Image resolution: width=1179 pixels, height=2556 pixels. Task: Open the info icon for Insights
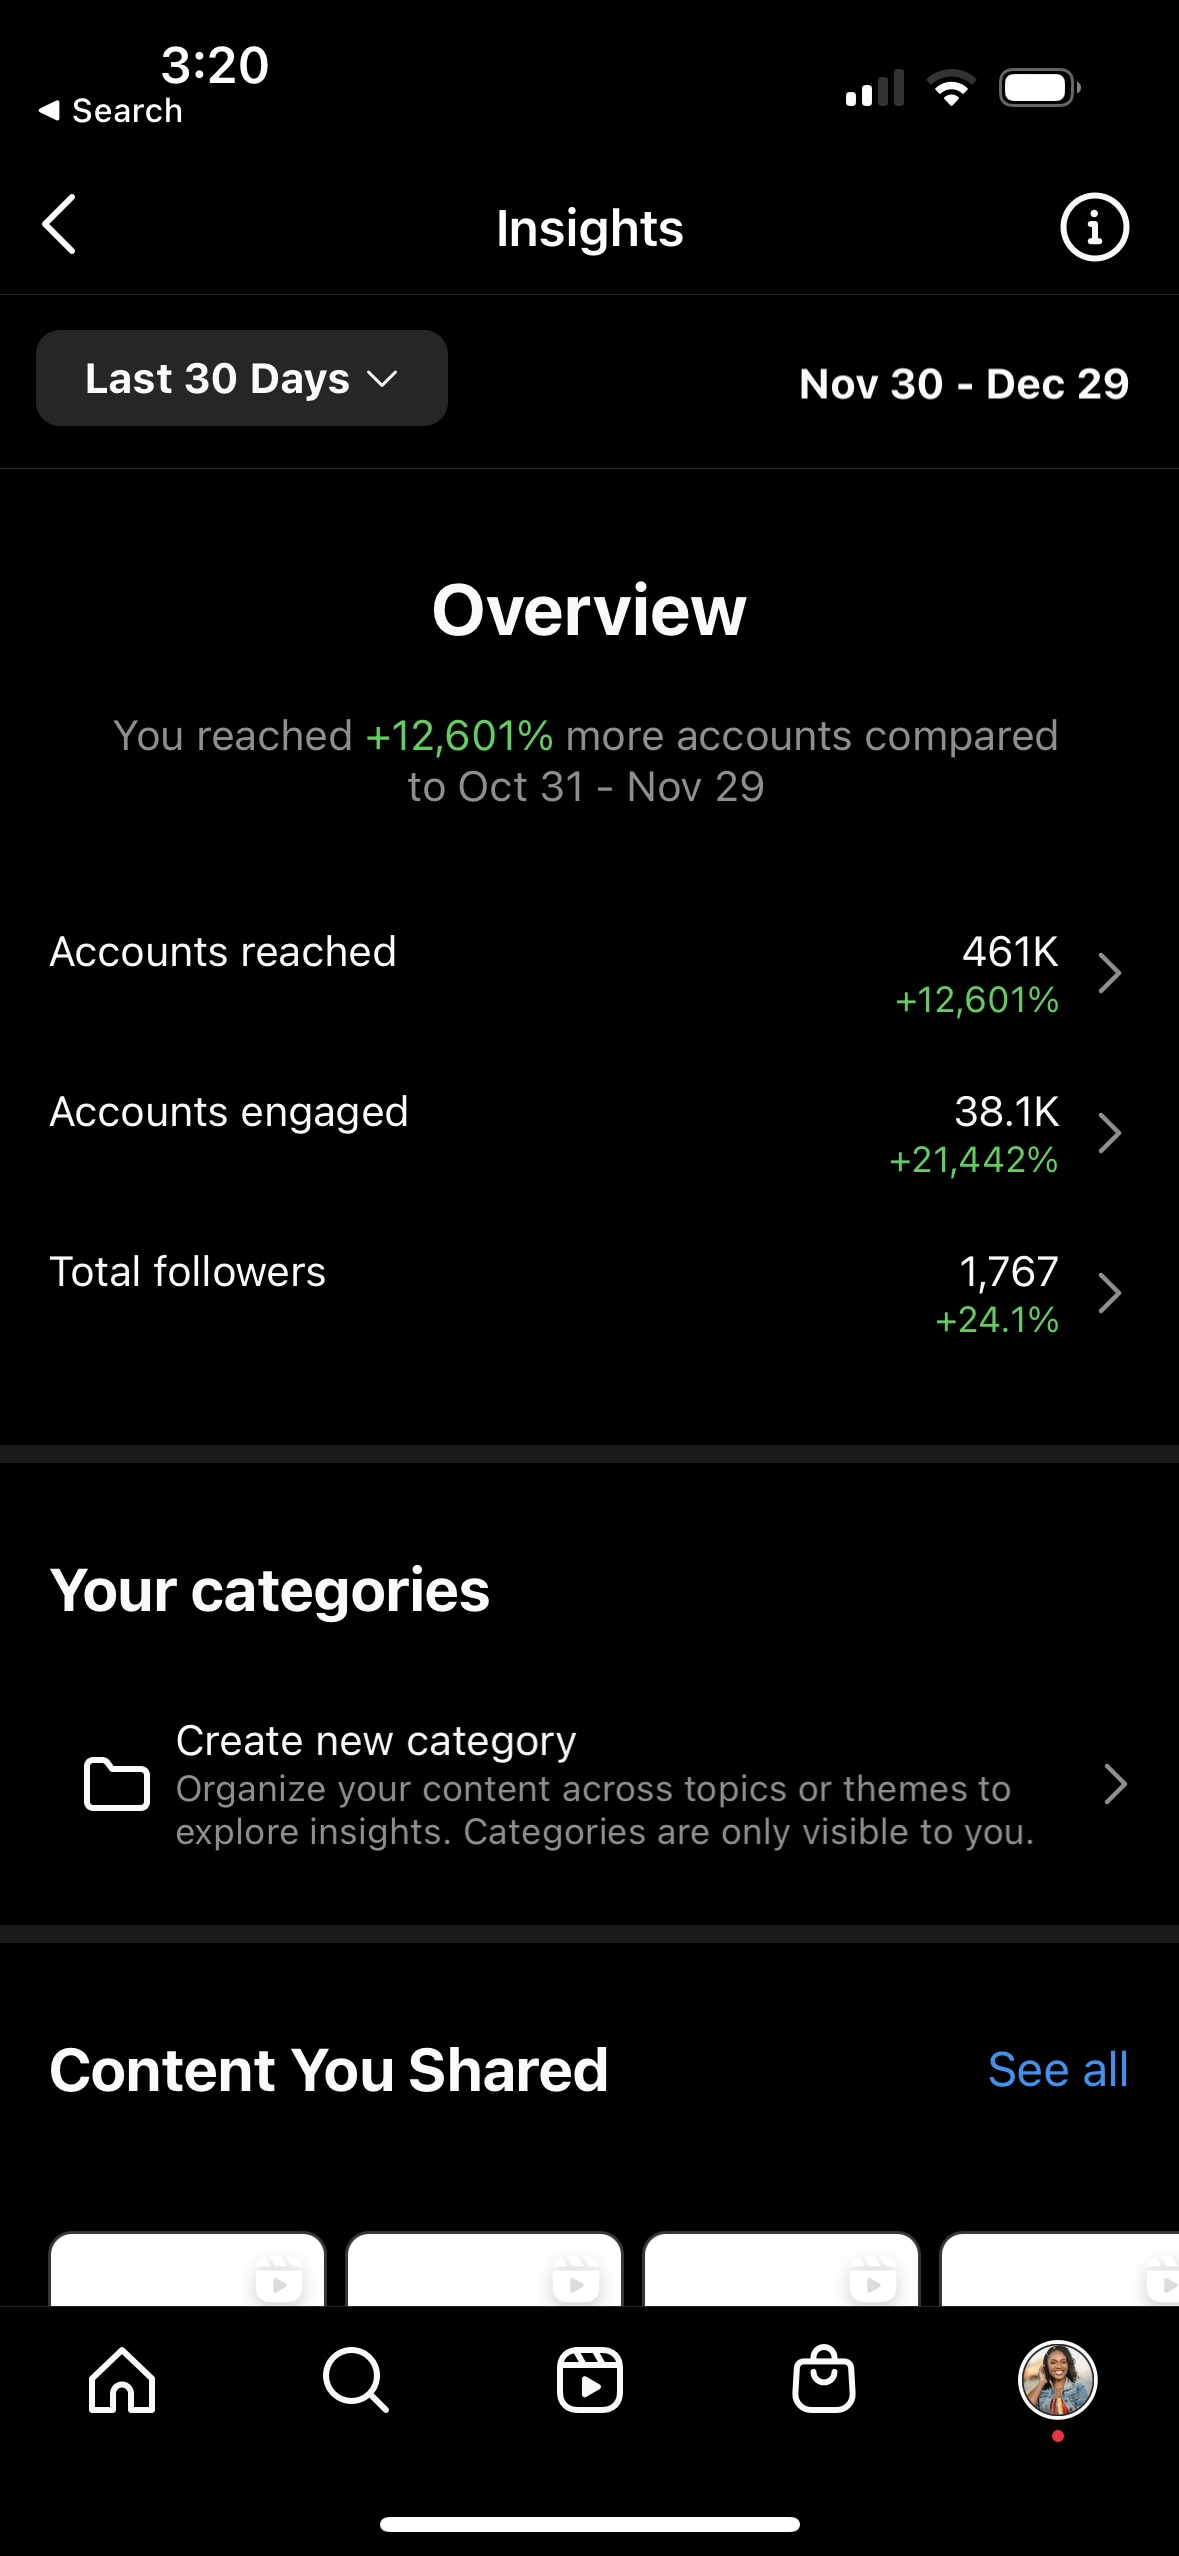click(x=1094, y=227)
